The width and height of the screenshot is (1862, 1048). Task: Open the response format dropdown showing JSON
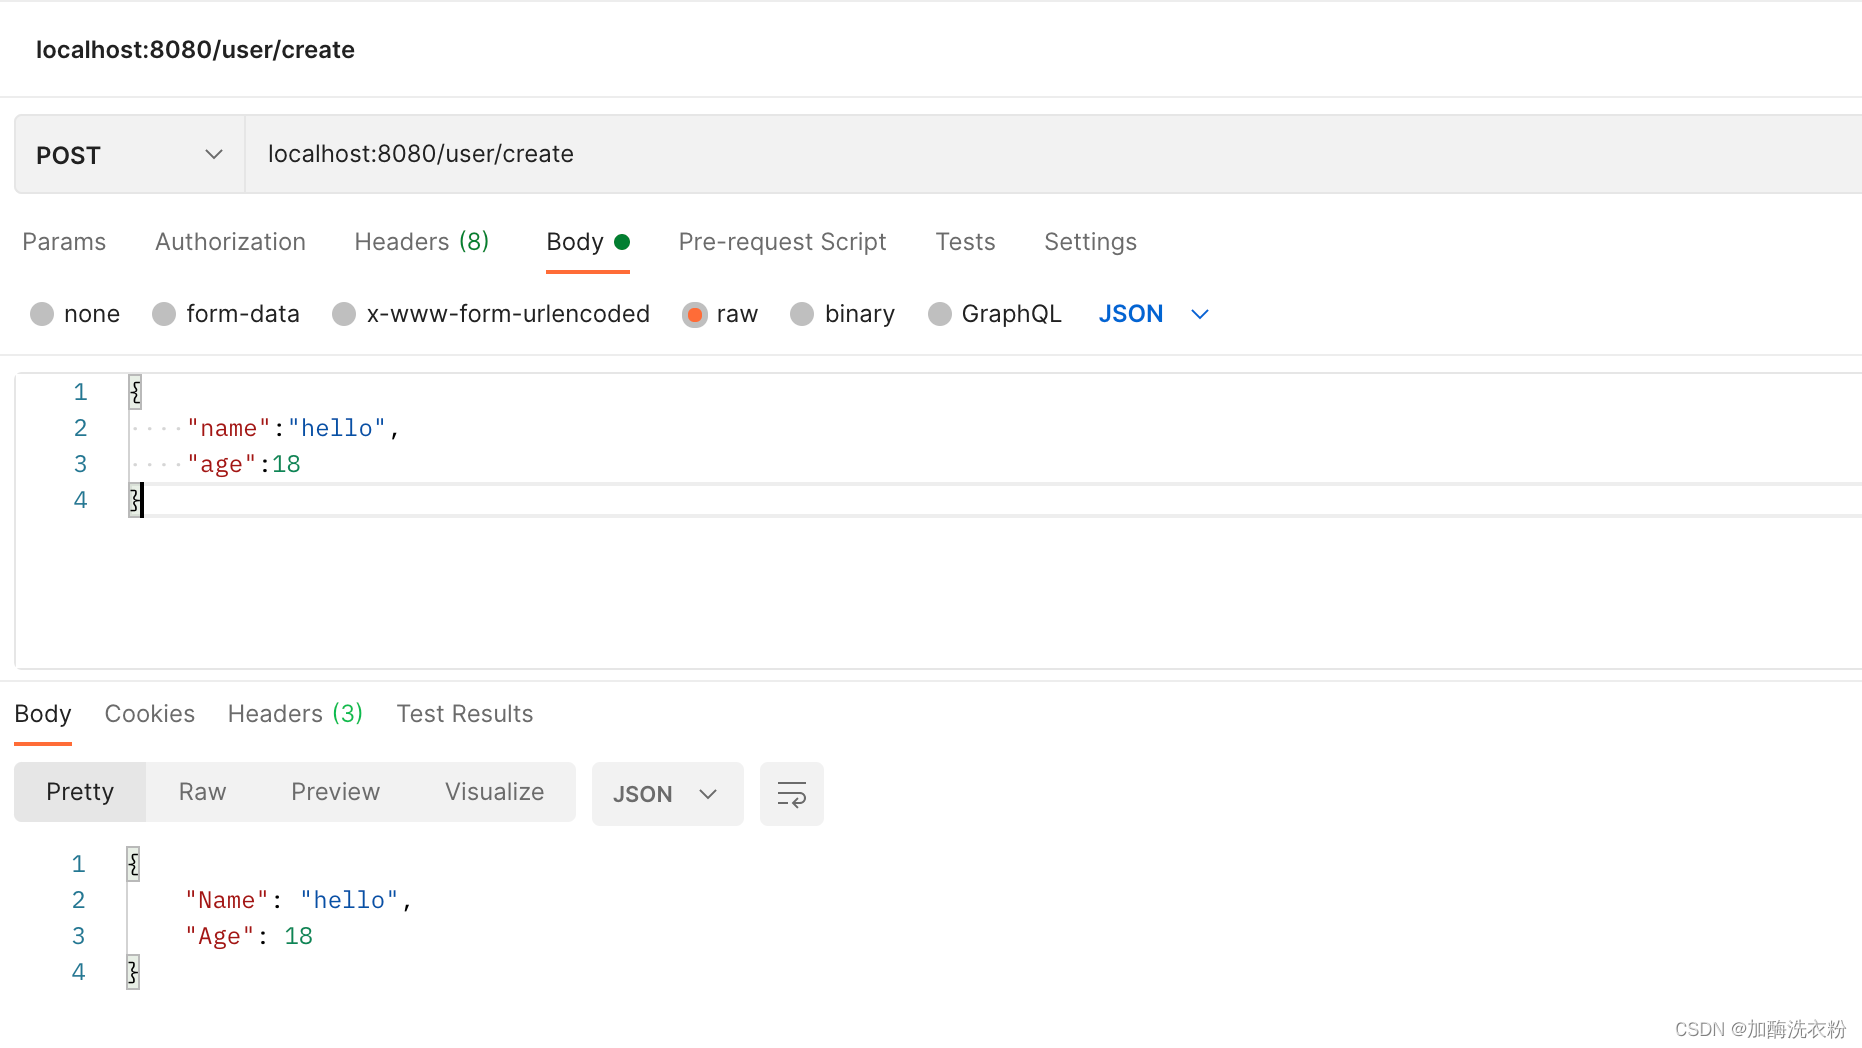(667, 793)
